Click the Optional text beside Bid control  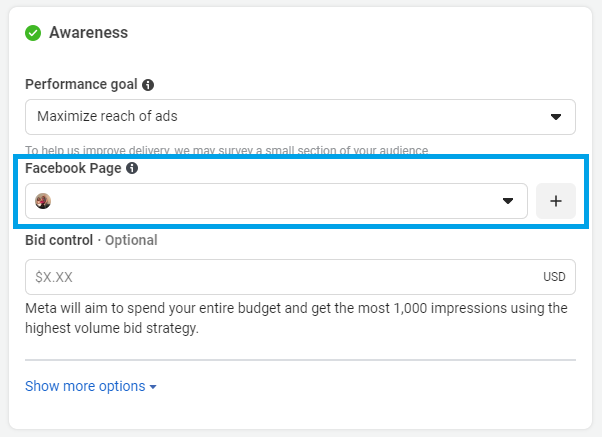coord(130,240)
